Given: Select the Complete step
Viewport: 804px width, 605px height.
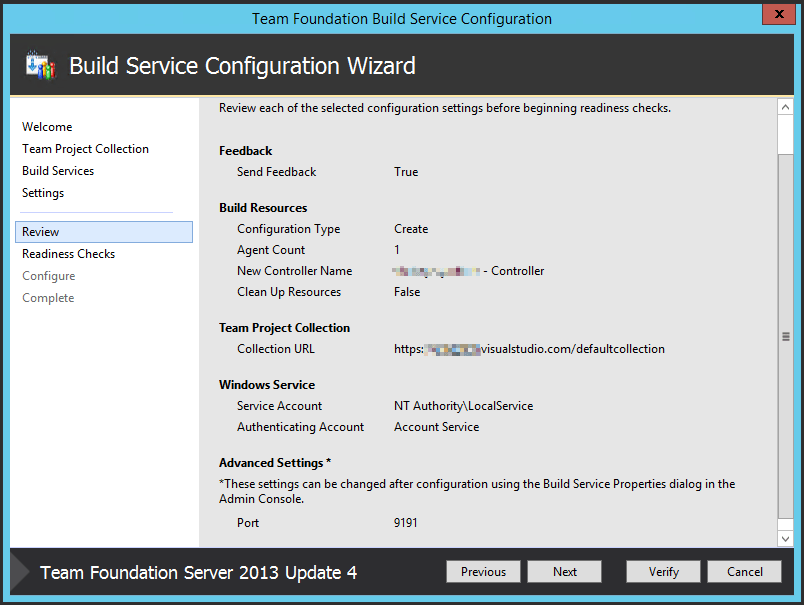Looking at the screenshot, I should pos(48,298).
